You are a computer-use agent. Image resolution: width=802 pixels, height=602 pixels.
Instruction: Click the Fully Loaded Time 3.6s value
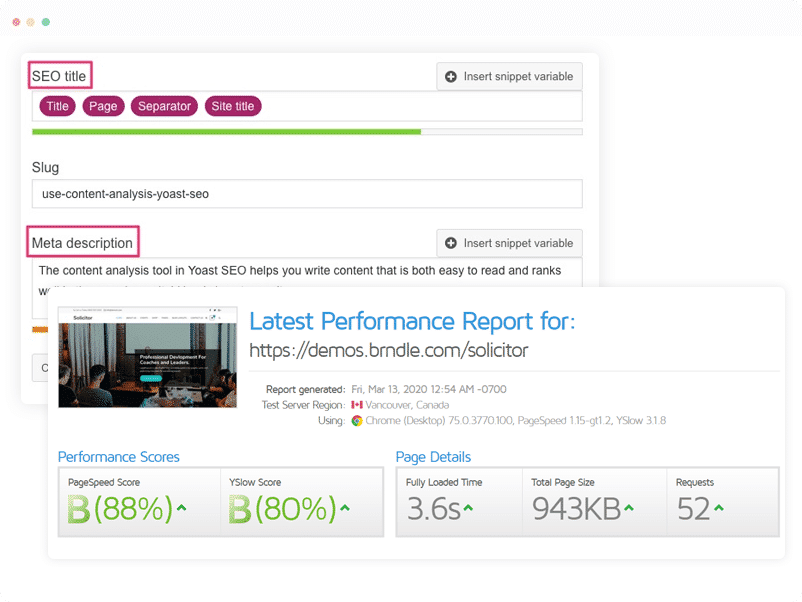(434, 509)
